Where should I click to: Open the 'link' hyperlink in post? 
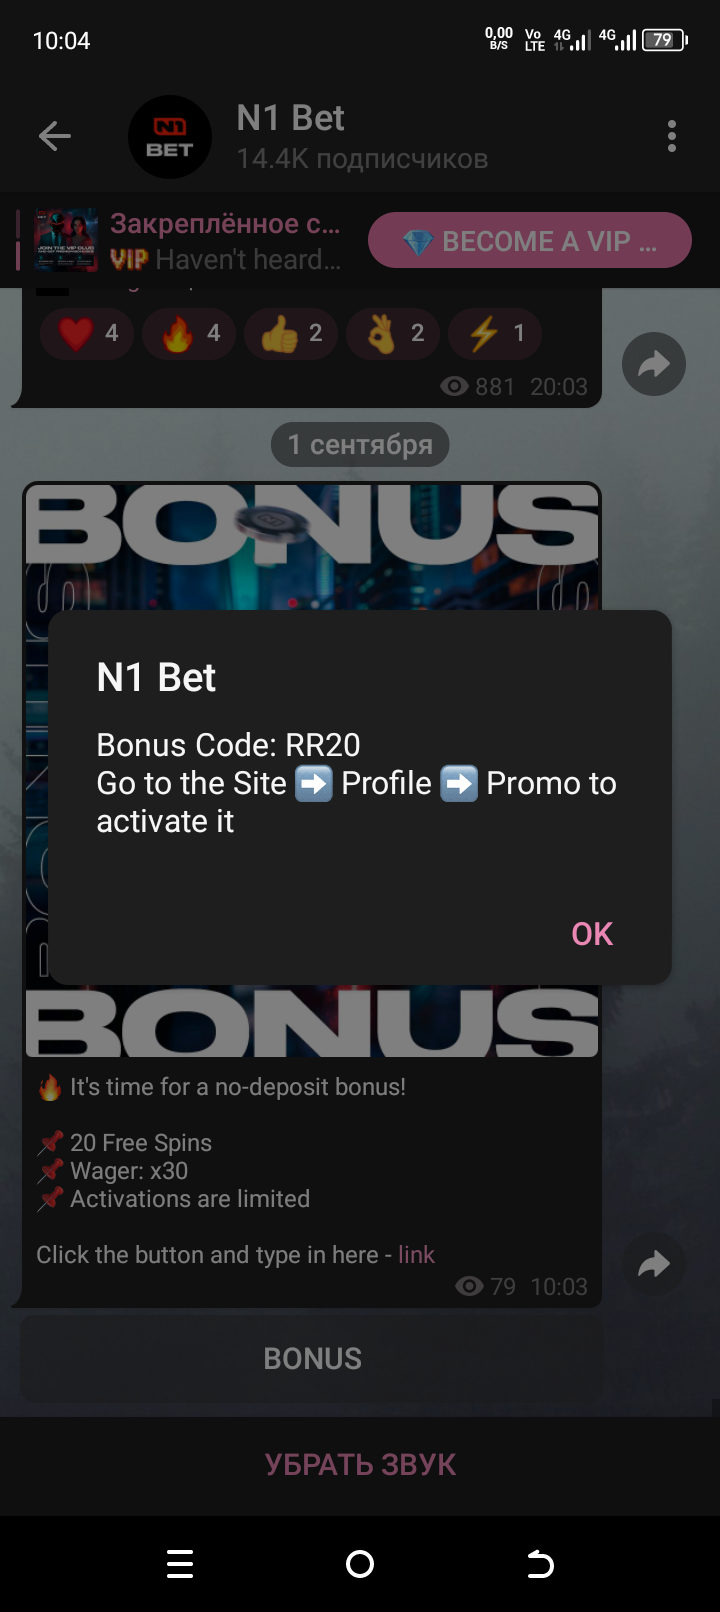click(x=416, y=1254)
